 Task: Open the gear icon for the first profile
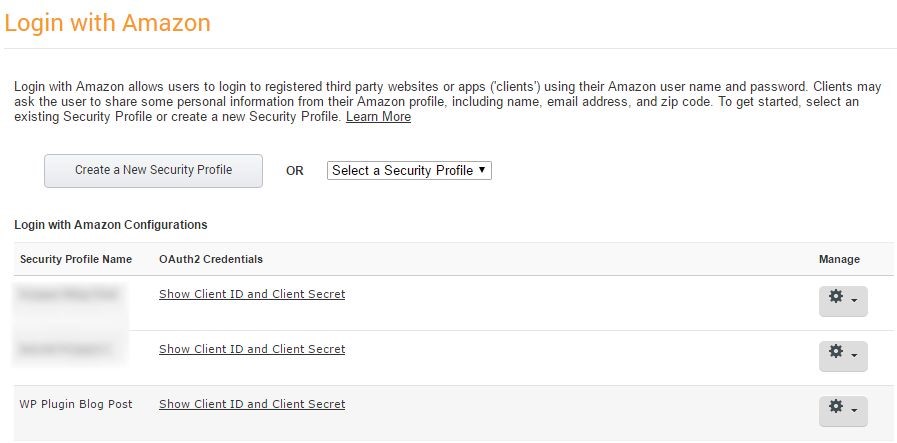836,297
